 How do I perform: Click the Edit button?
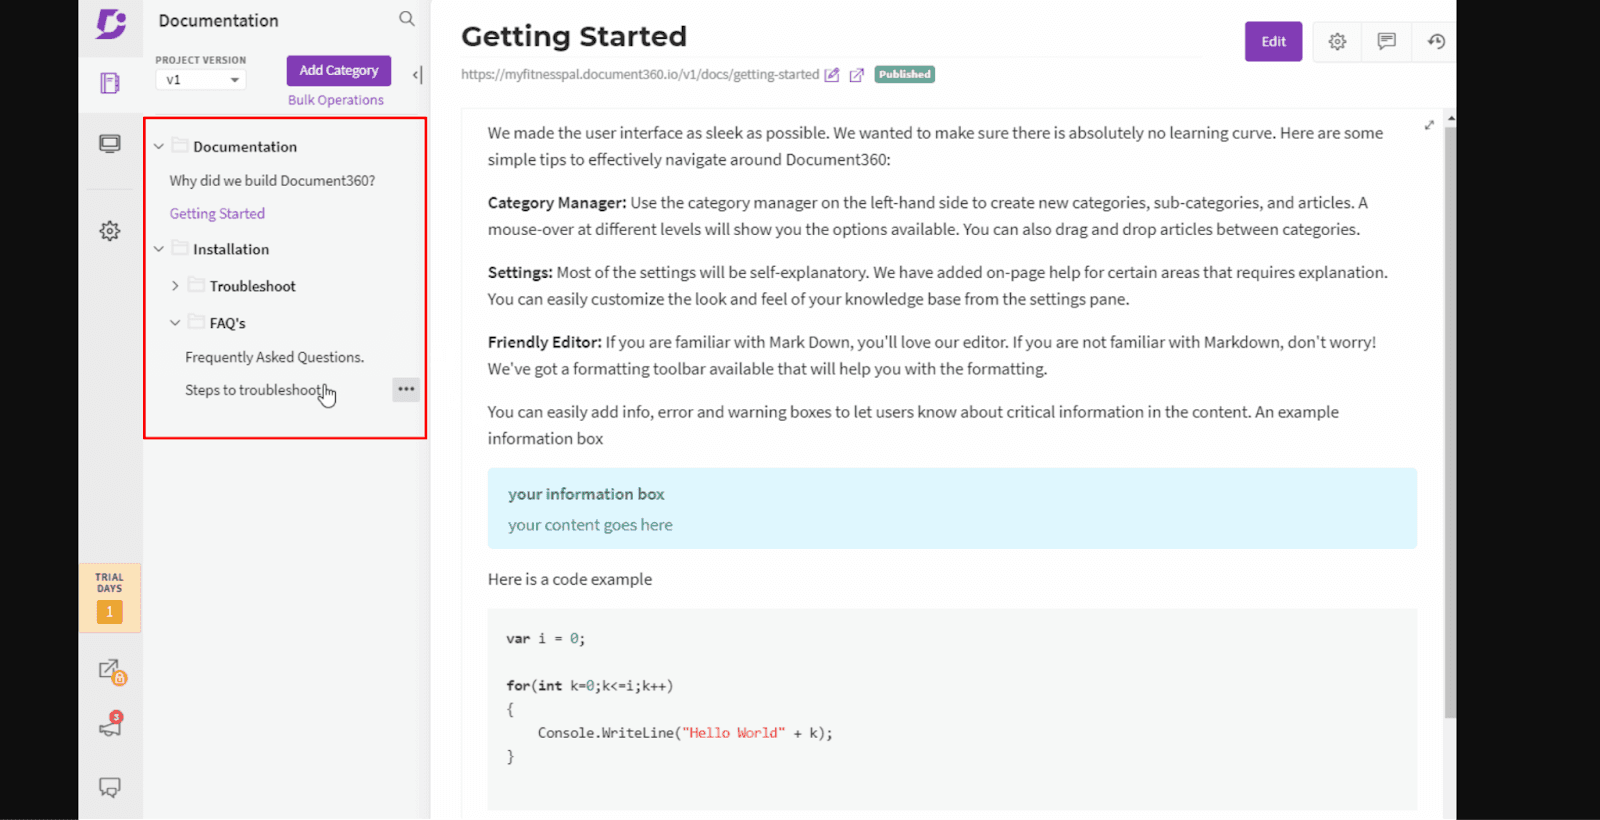coord(1273,42)
